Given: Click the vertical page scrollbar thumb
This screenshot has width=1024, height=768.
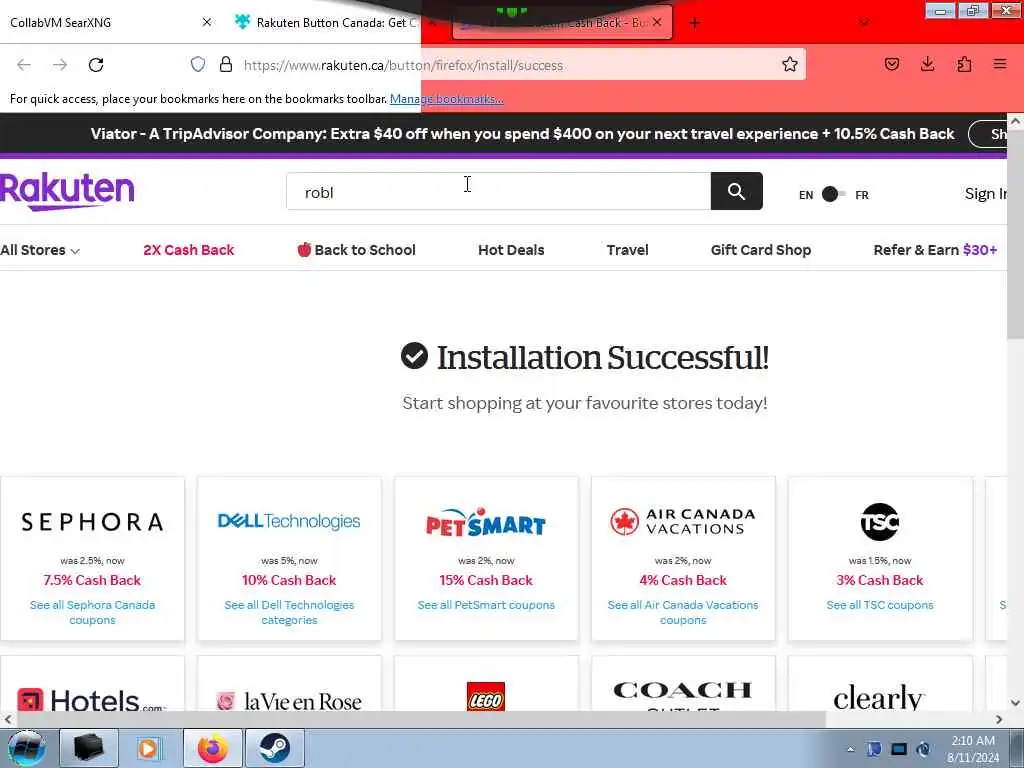Looking at the screenshot, I should pyautogui.click(x=1015, y=235).
